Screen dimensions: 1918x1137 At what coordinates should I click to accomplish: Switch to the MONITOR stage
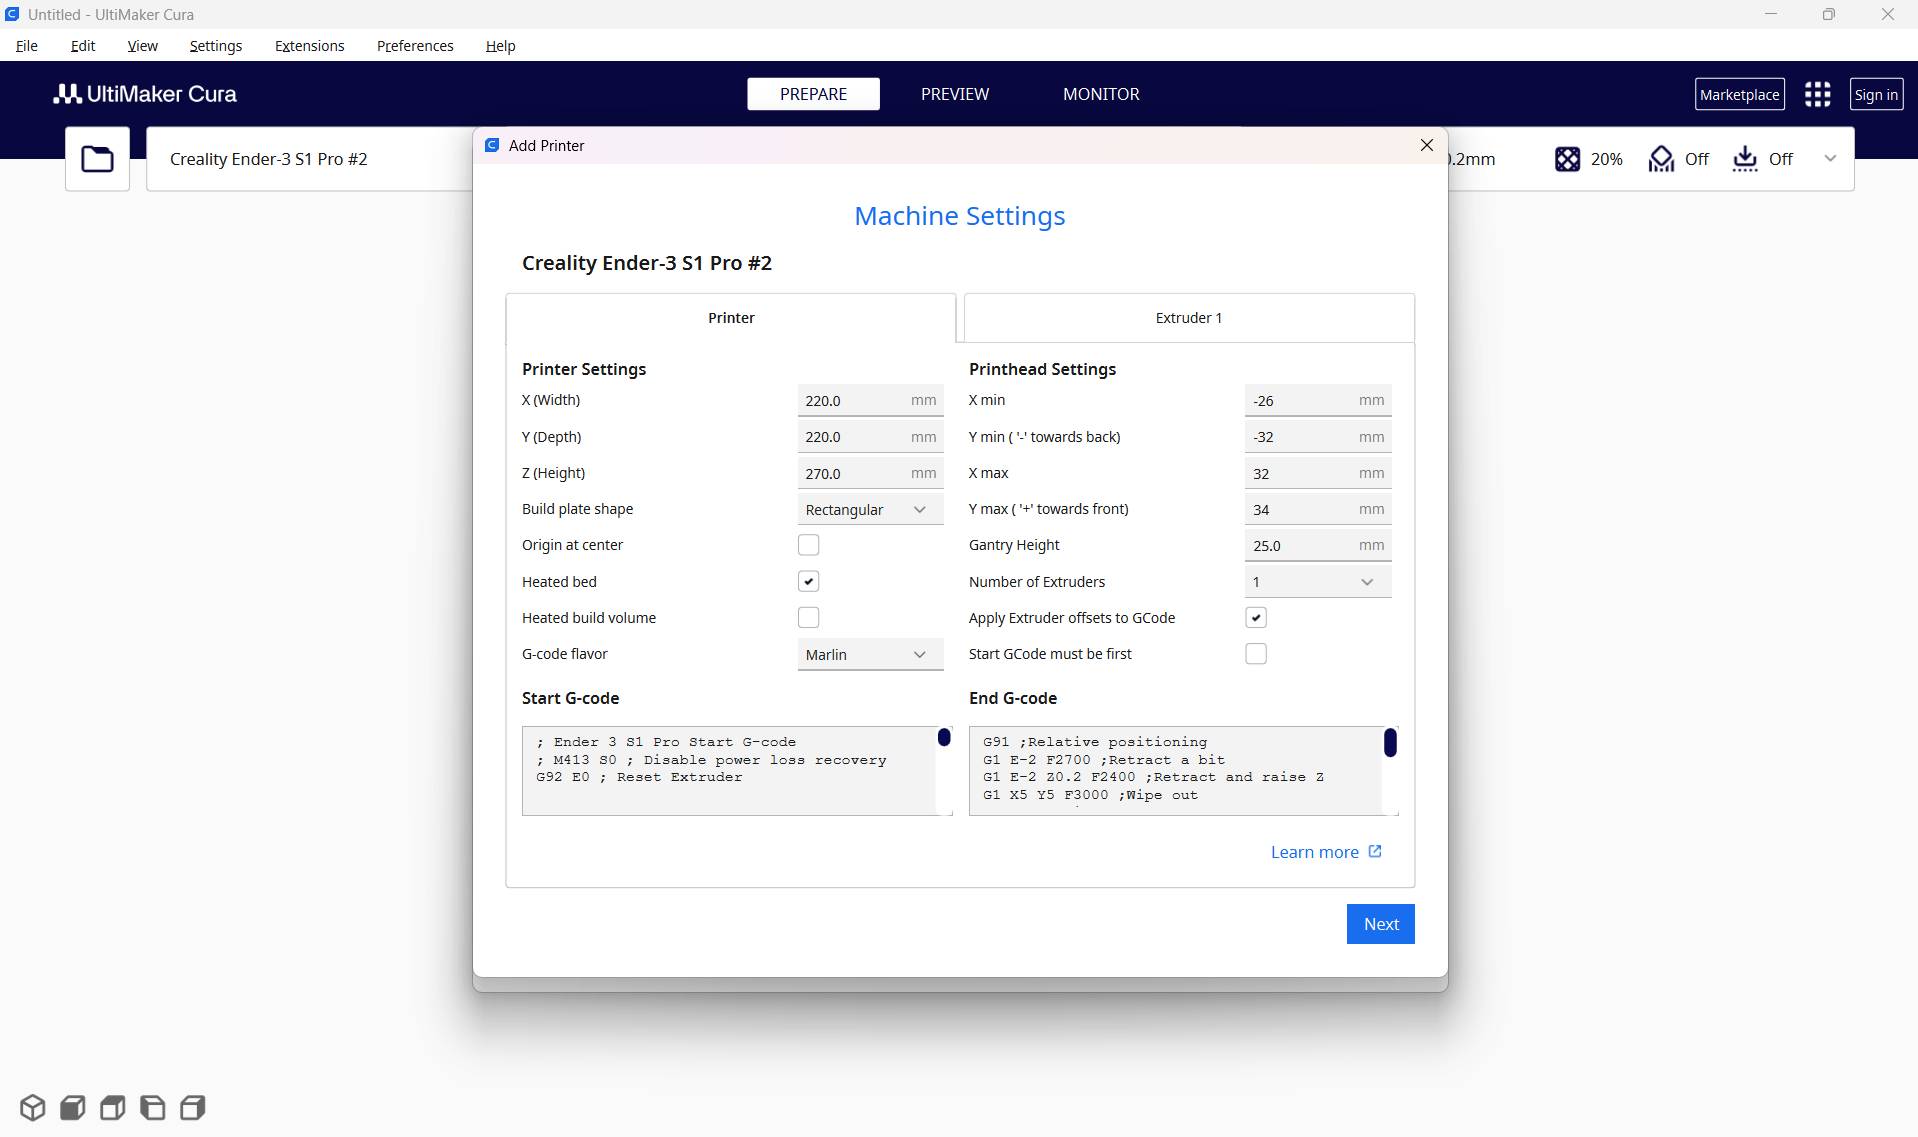[x=1101, y=94]
